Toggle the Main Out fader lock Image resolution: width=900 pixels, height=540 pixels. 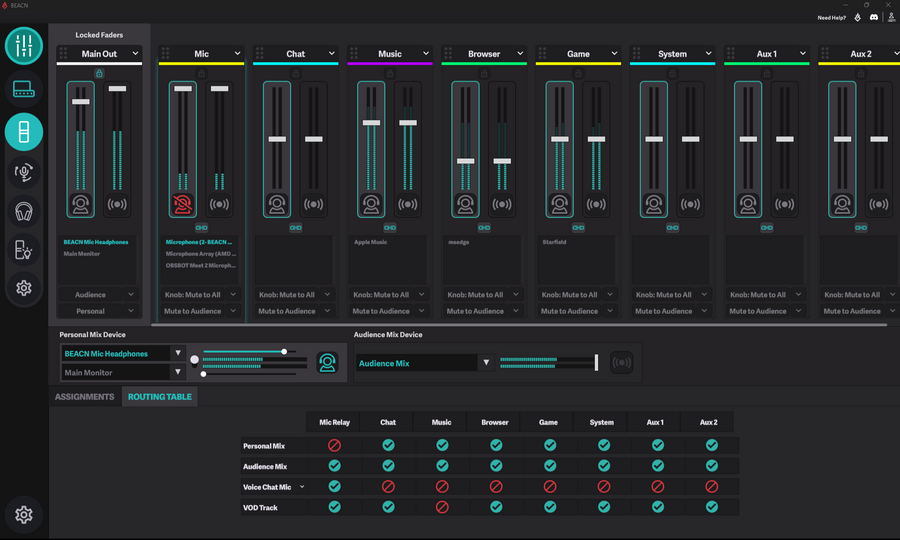click(x=99, y=73)
